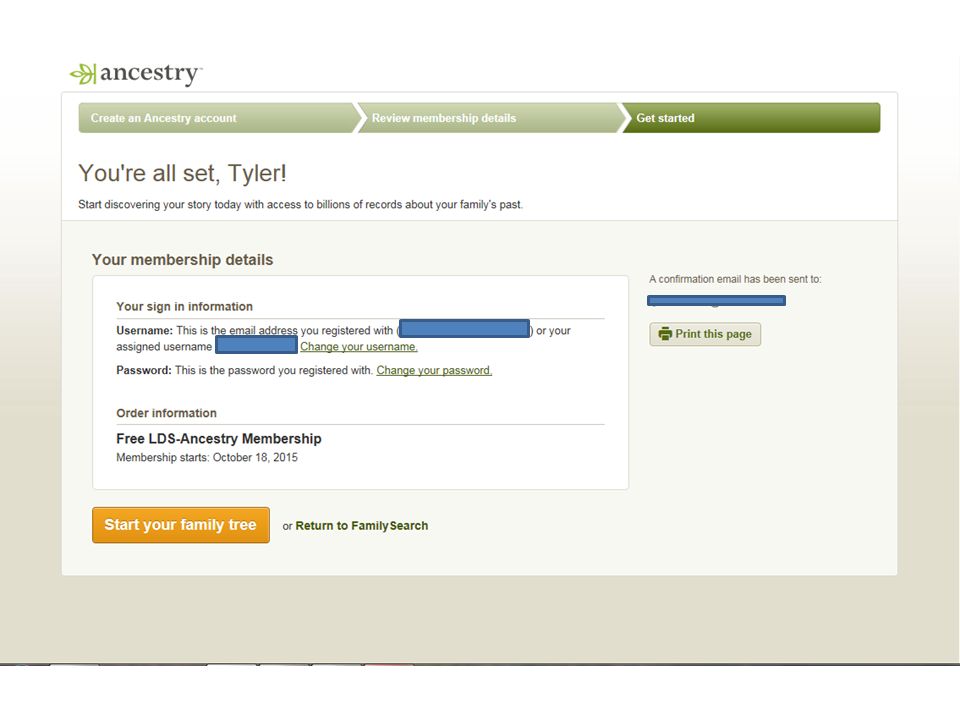Click the You're all set, Tyler! heading
This screenshot has width=960, height=720.
[x=182, y=173]
